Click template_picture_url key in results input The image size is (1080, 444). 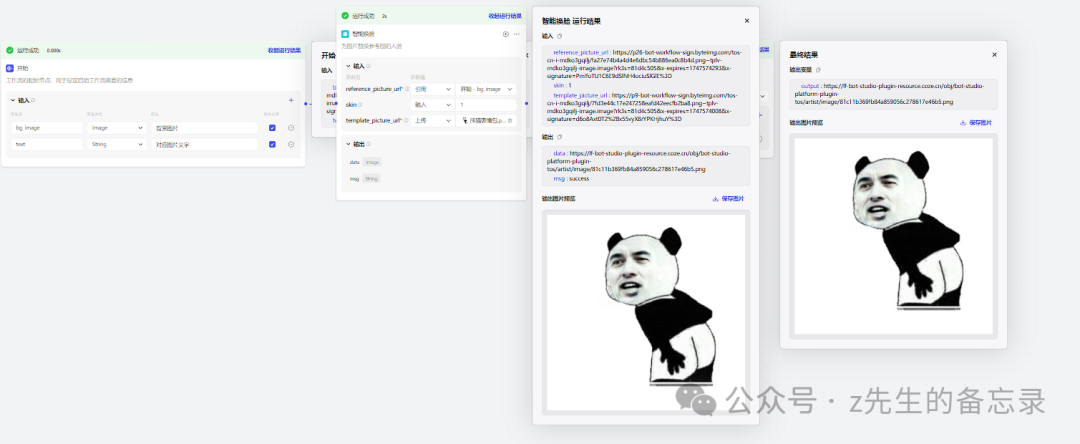[x=580, y=95]
